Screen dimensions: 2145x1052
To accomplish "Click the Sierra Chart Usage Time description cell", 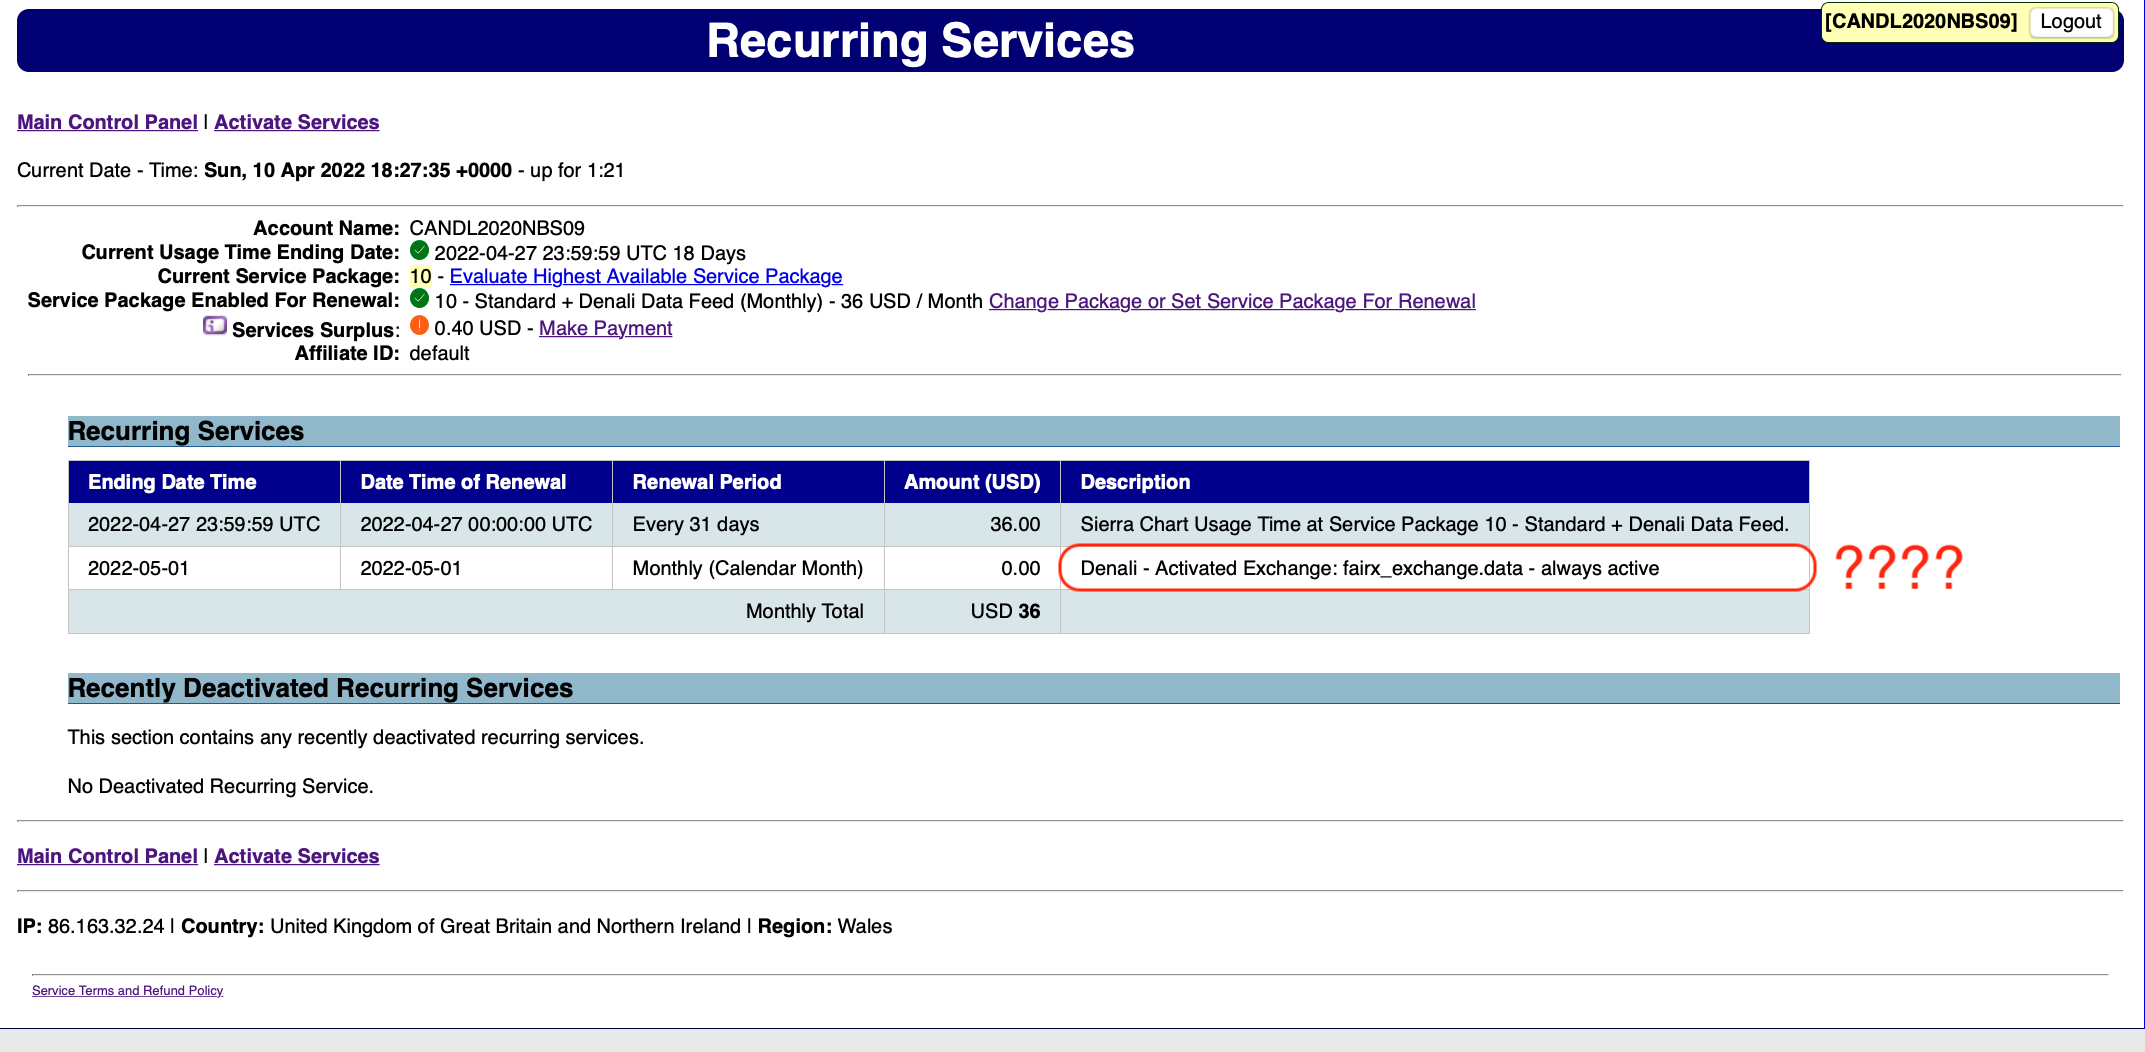I will coord(1435,525).
